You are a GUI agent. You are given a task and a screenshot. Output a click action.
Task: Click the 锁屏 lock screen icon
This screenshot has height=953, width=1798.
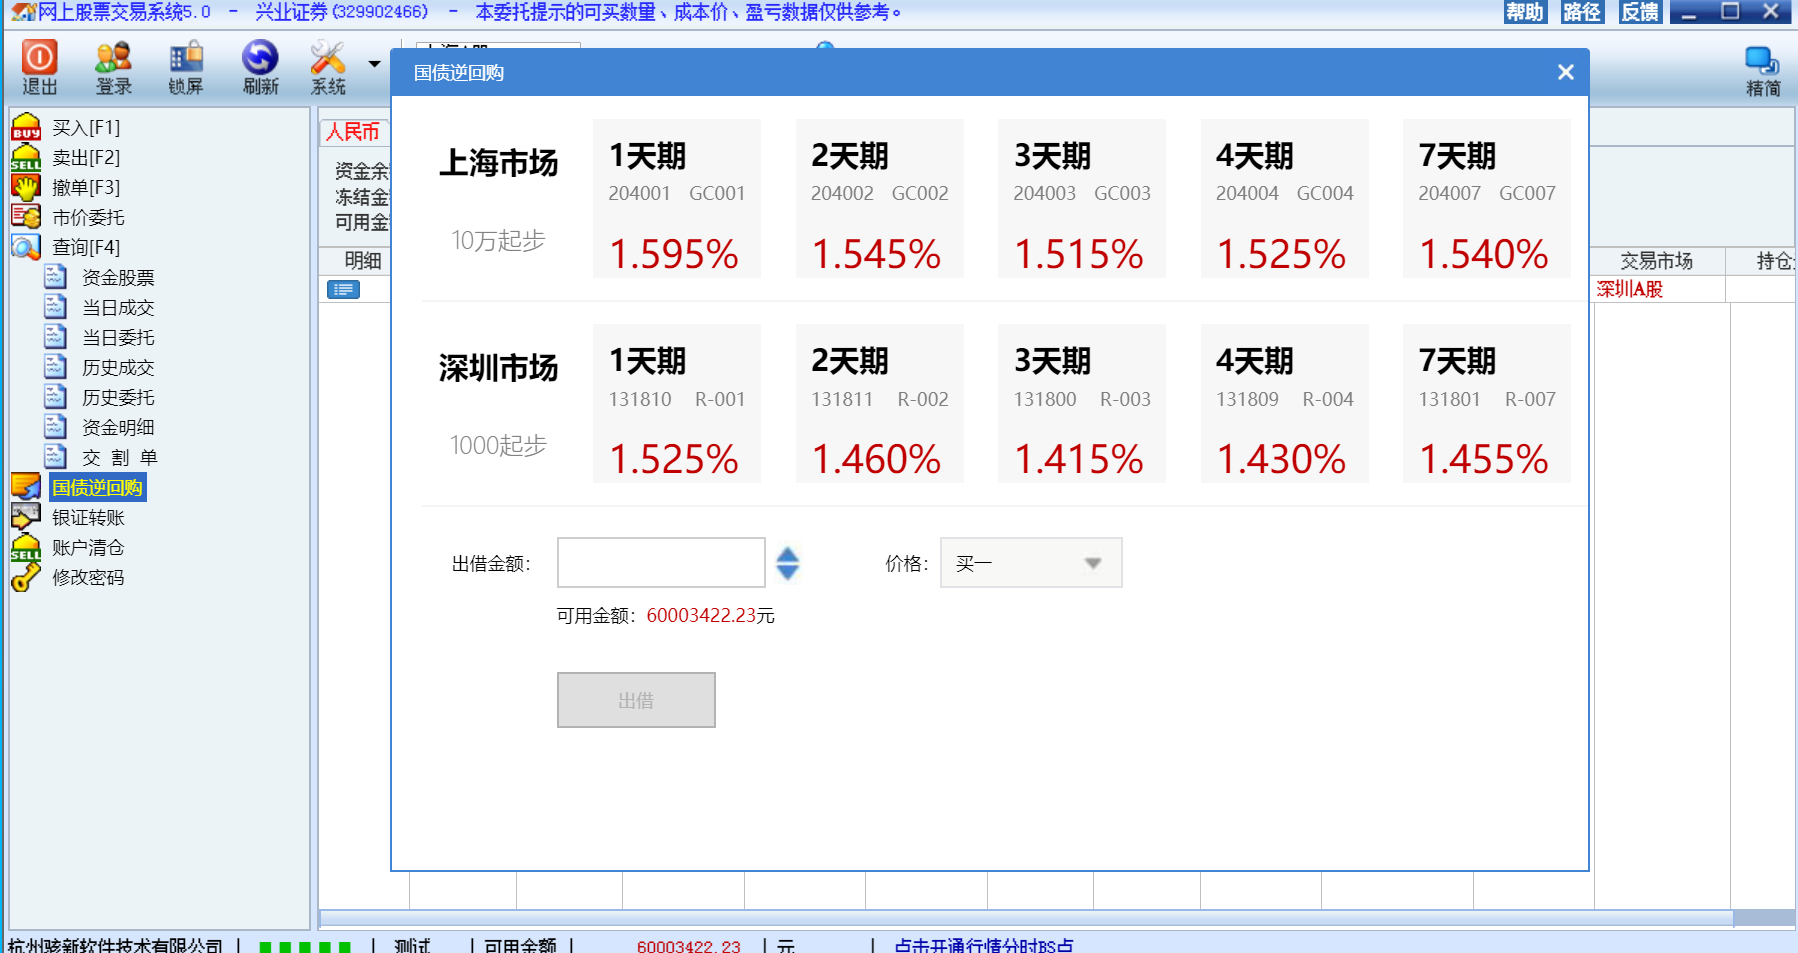click(x=186, y=67)
